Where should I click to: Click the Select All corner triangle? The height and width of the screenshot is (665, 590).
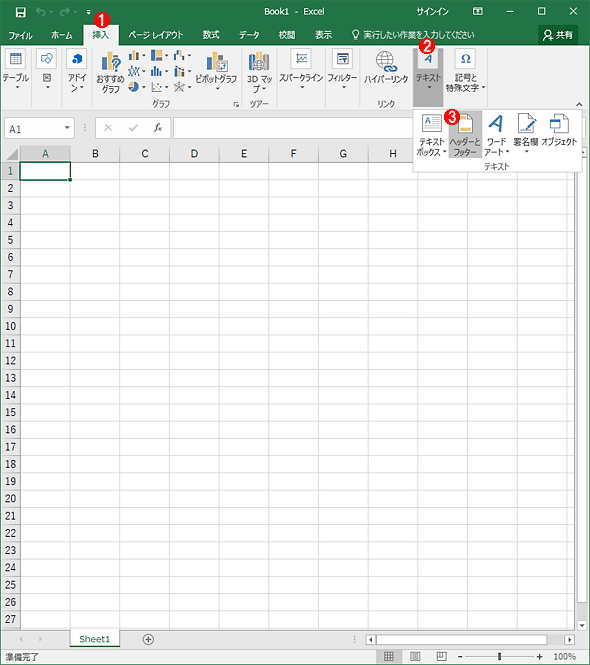point(11,154)
